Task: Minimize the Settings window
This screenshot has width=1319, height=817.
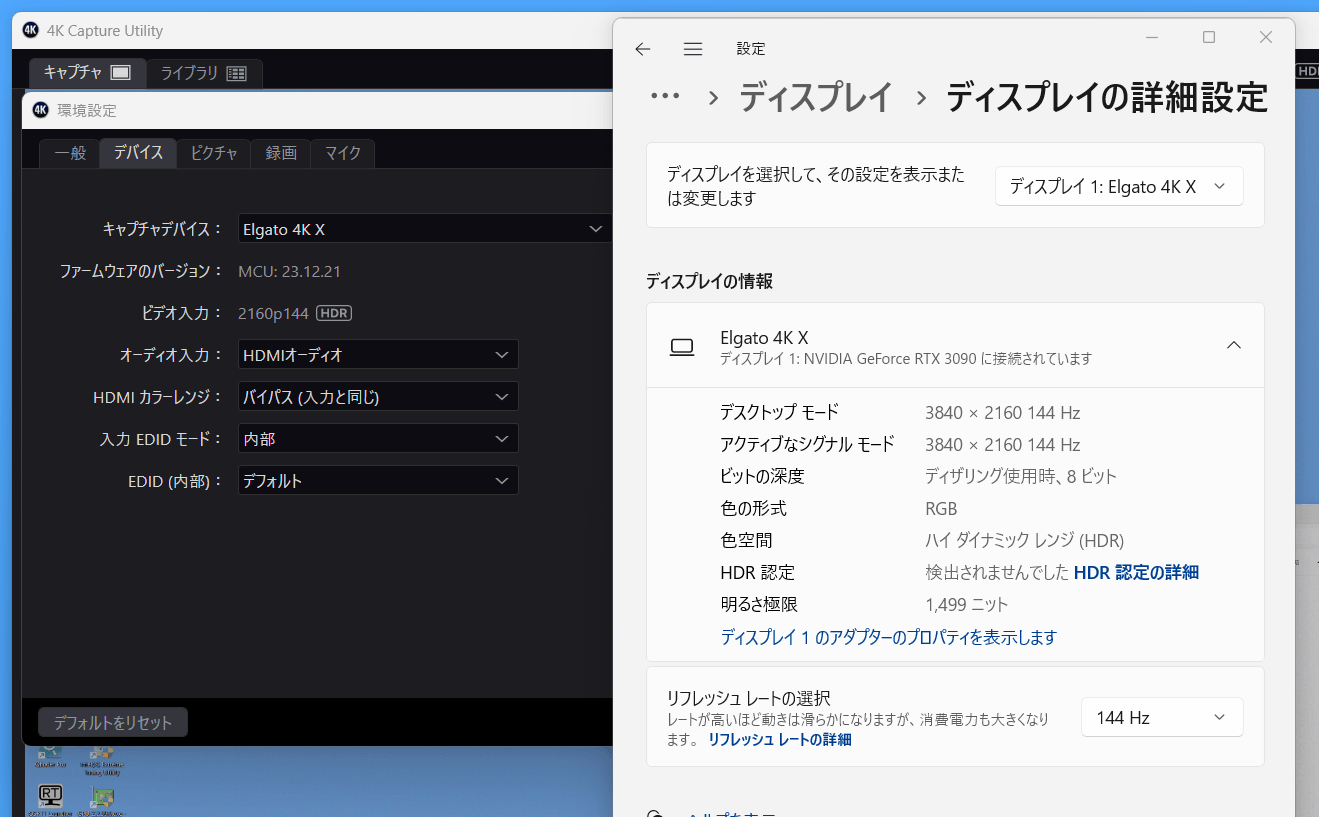Action: click(x=1152, y=37)
